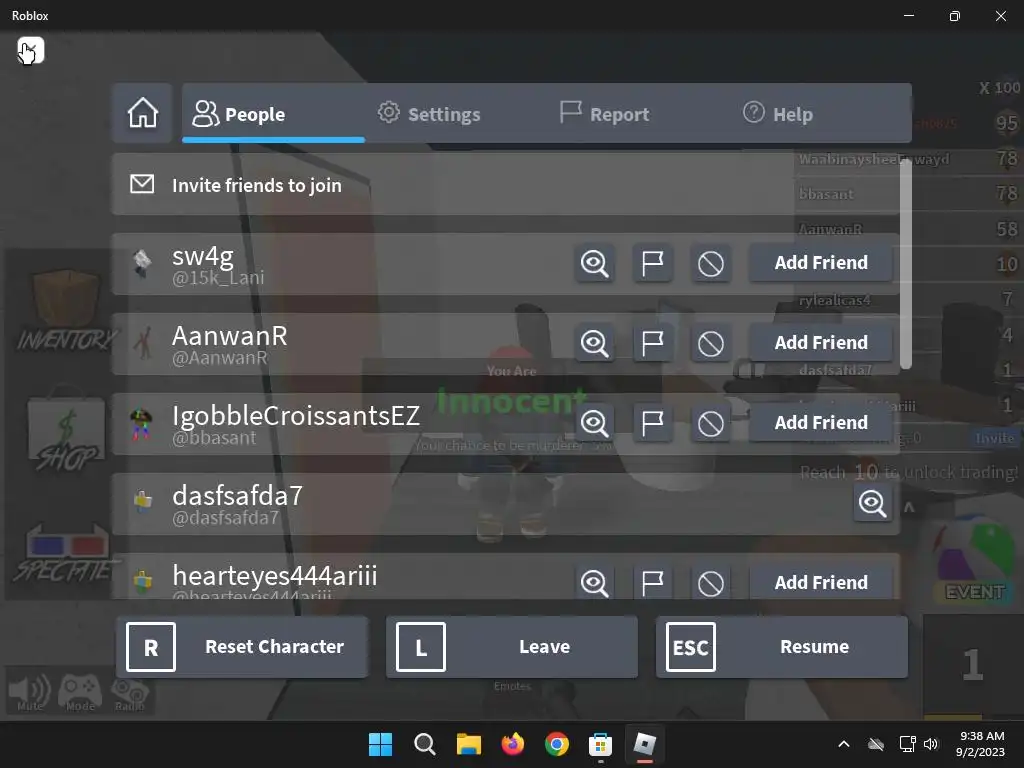Click the Reset Character button
This screenshot has height=768, width=1024.
242,647
